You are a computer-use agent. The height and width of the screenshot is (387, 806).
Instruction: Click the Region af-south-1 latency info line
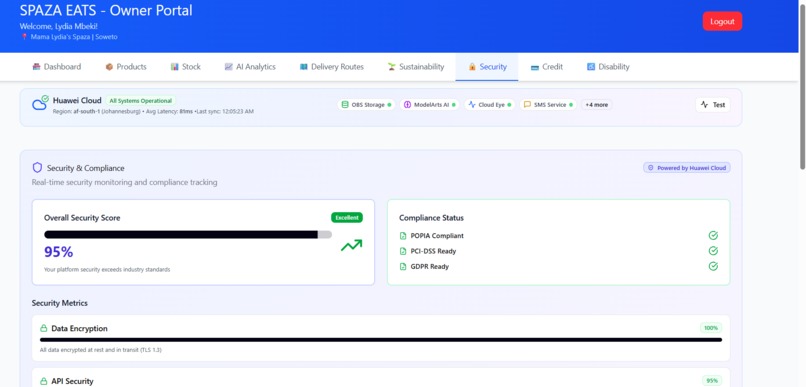153,112
